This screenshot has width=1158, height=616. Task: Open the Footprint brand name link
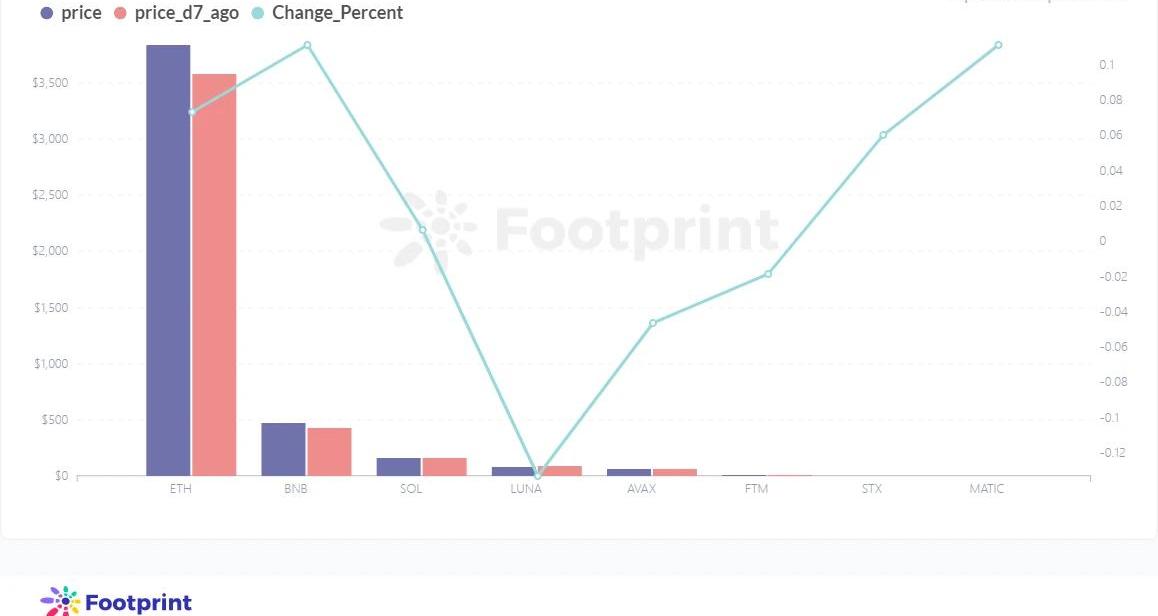pyautogui.click(x=139, y=603)
